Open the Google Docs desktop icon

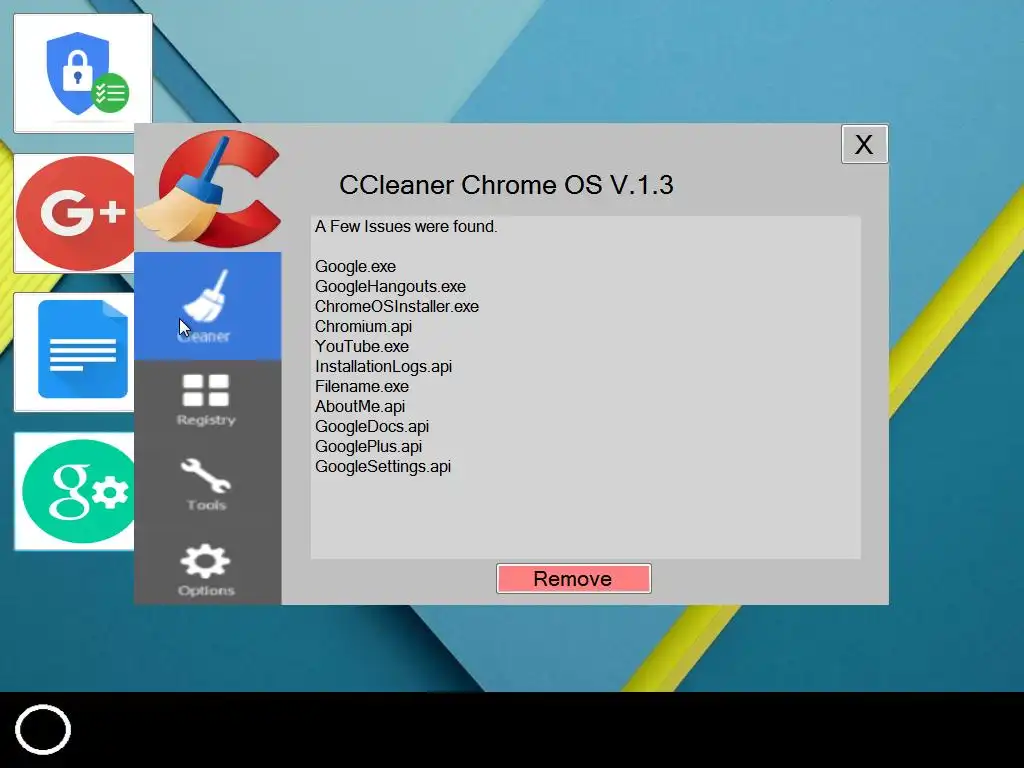tap(74, 351)
